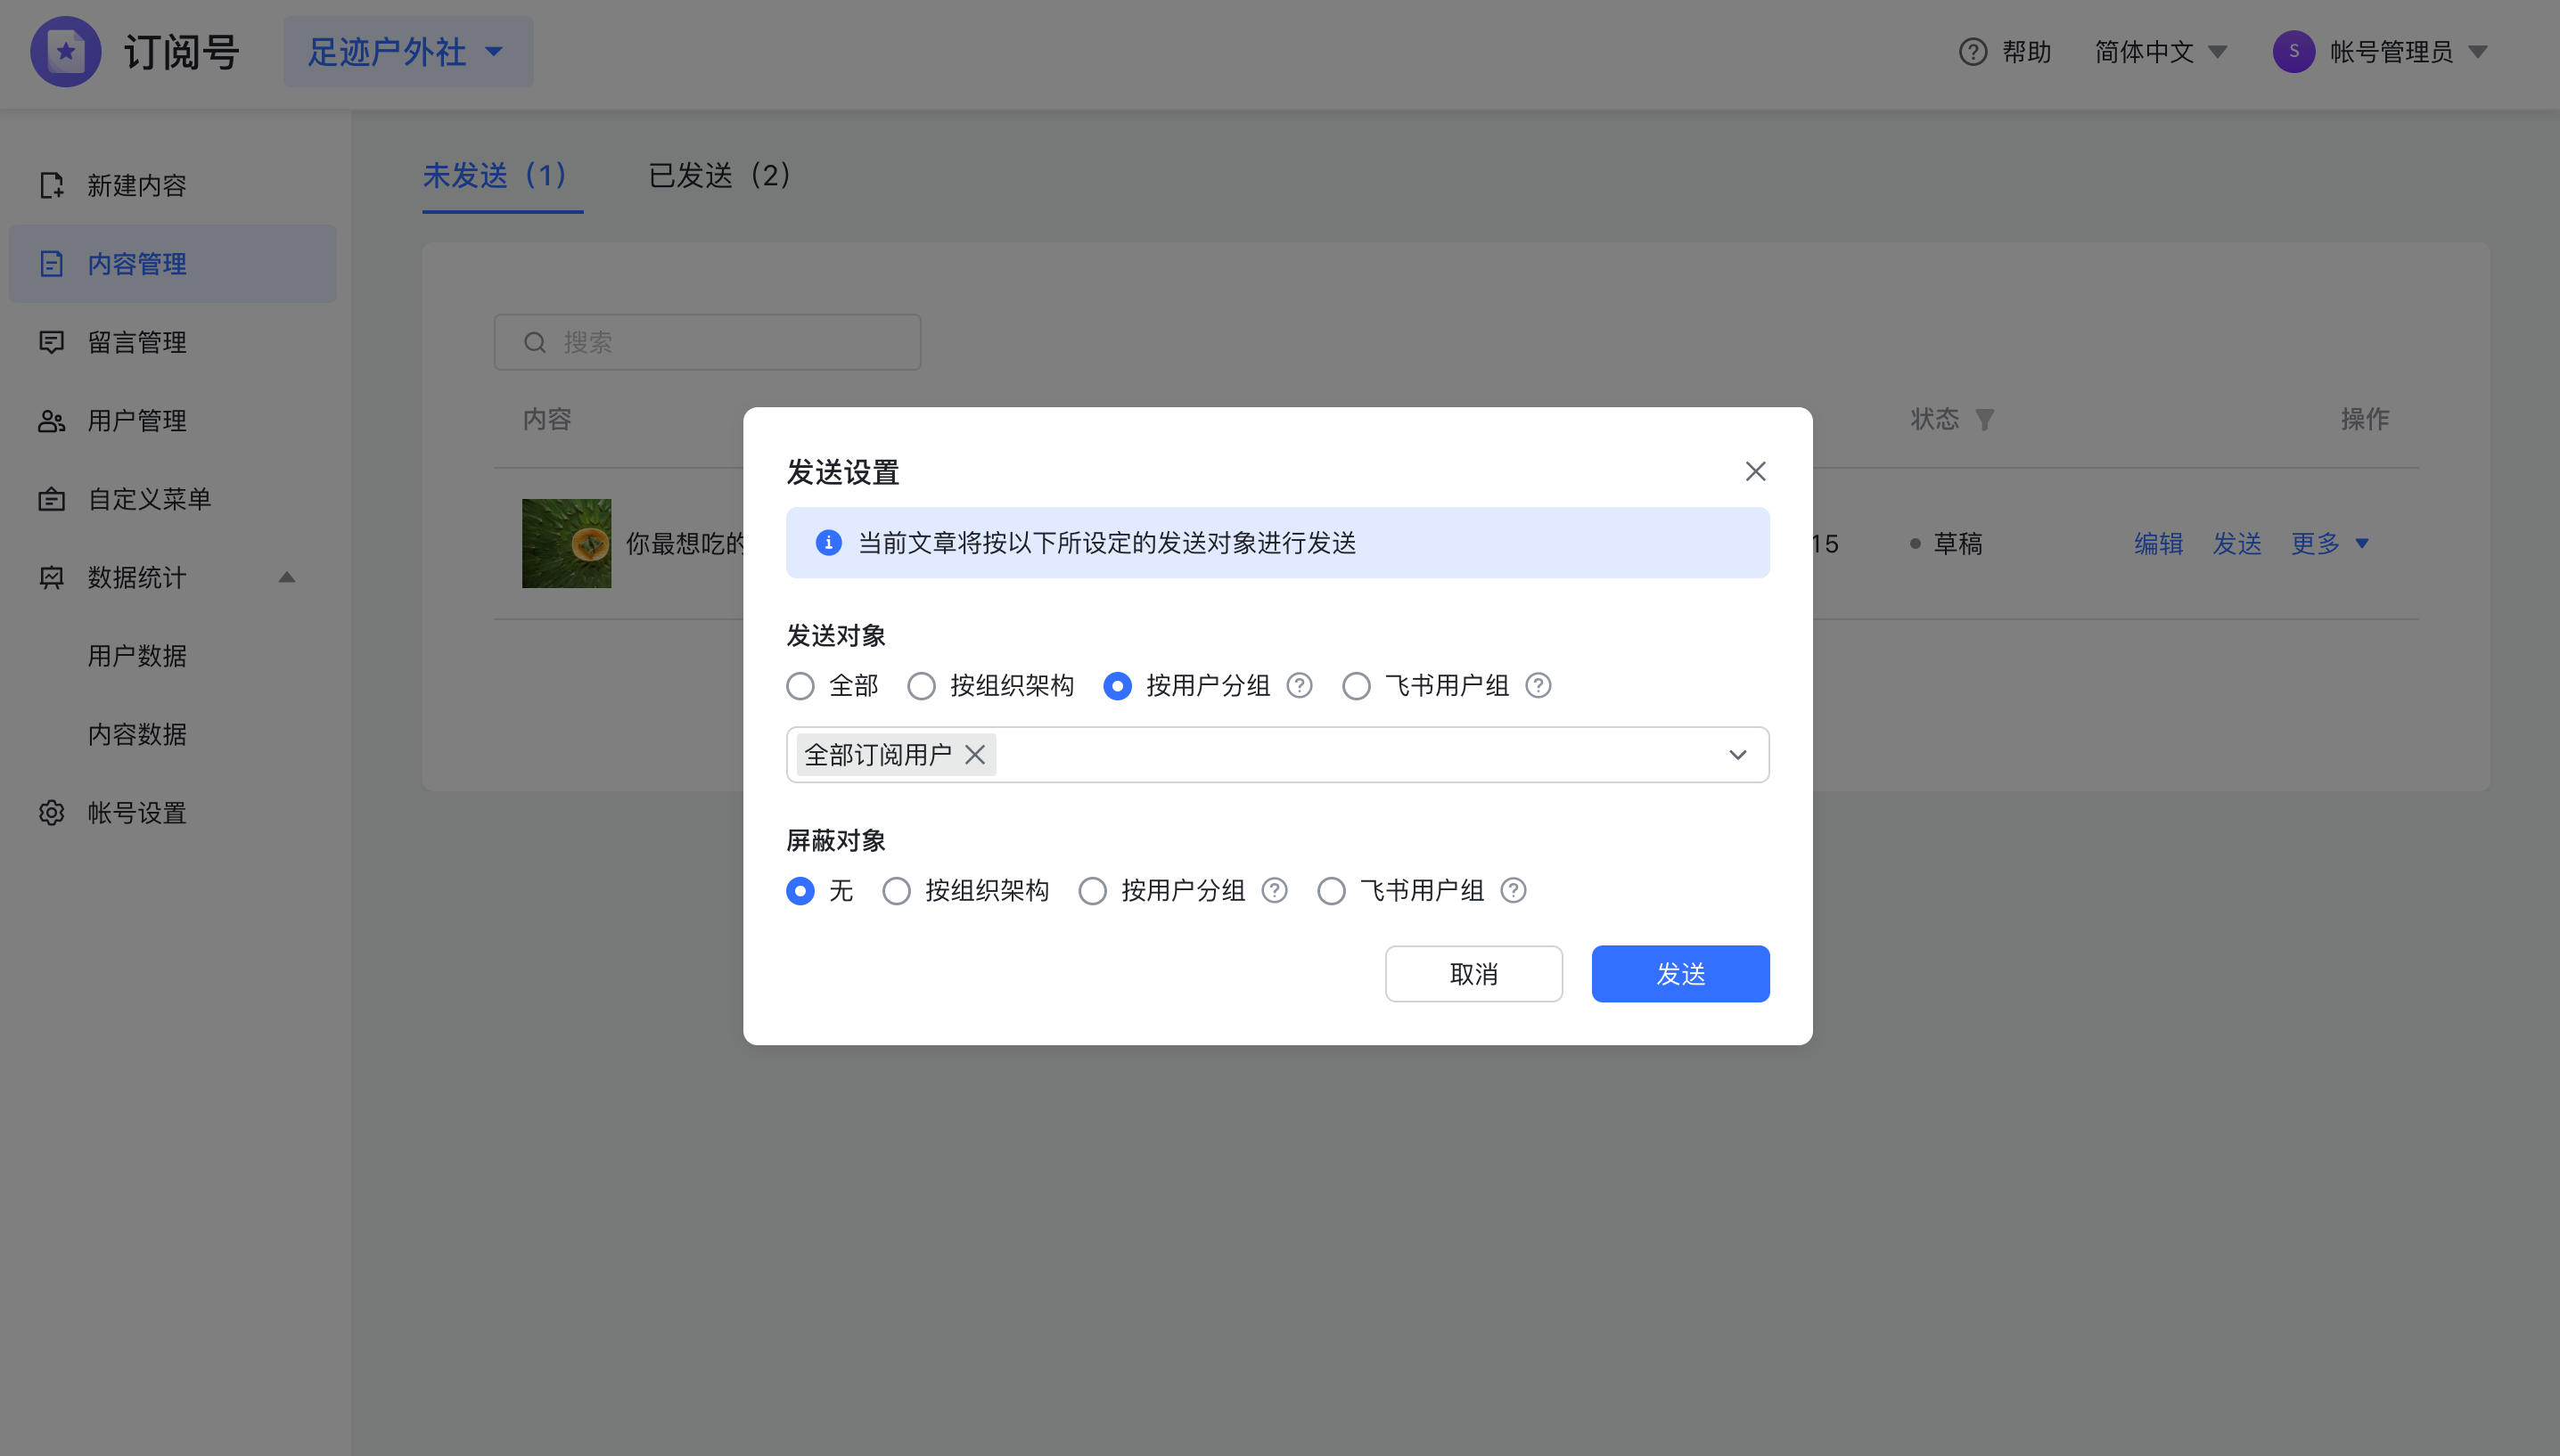
Task: Remove the 全部订阅用户 tag
Action: 974,755
